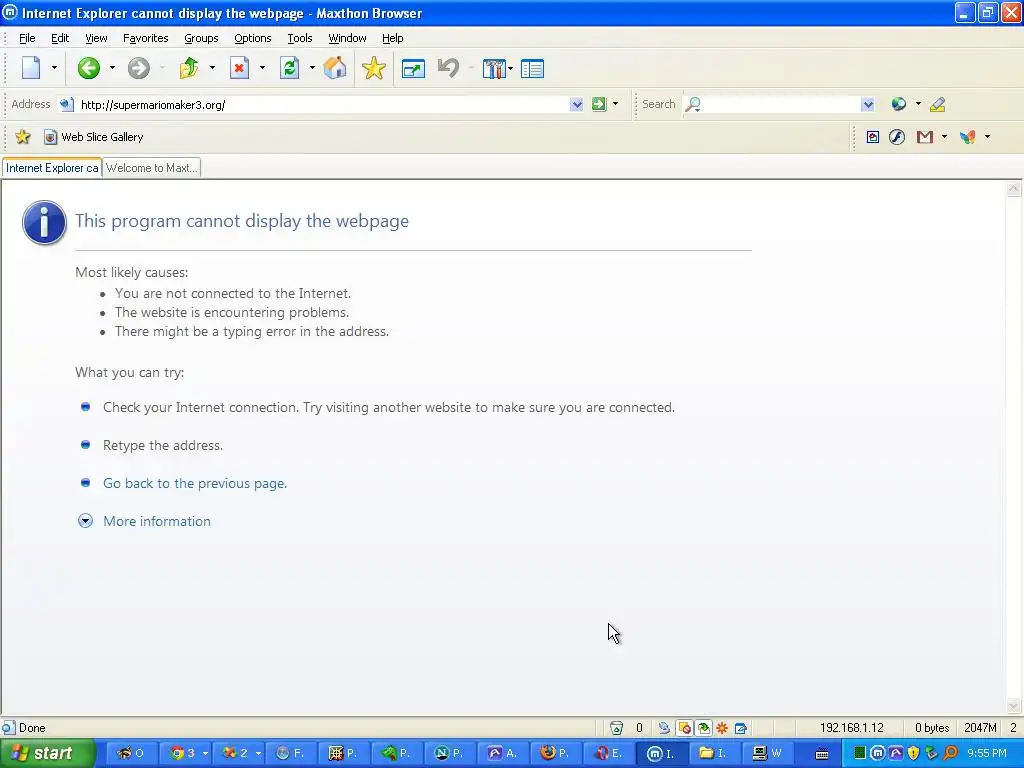The width and height of the screenshot is (1024, 768).
Task: Open the Gmail icon dropdown arrow
Action: pos(944,136)
